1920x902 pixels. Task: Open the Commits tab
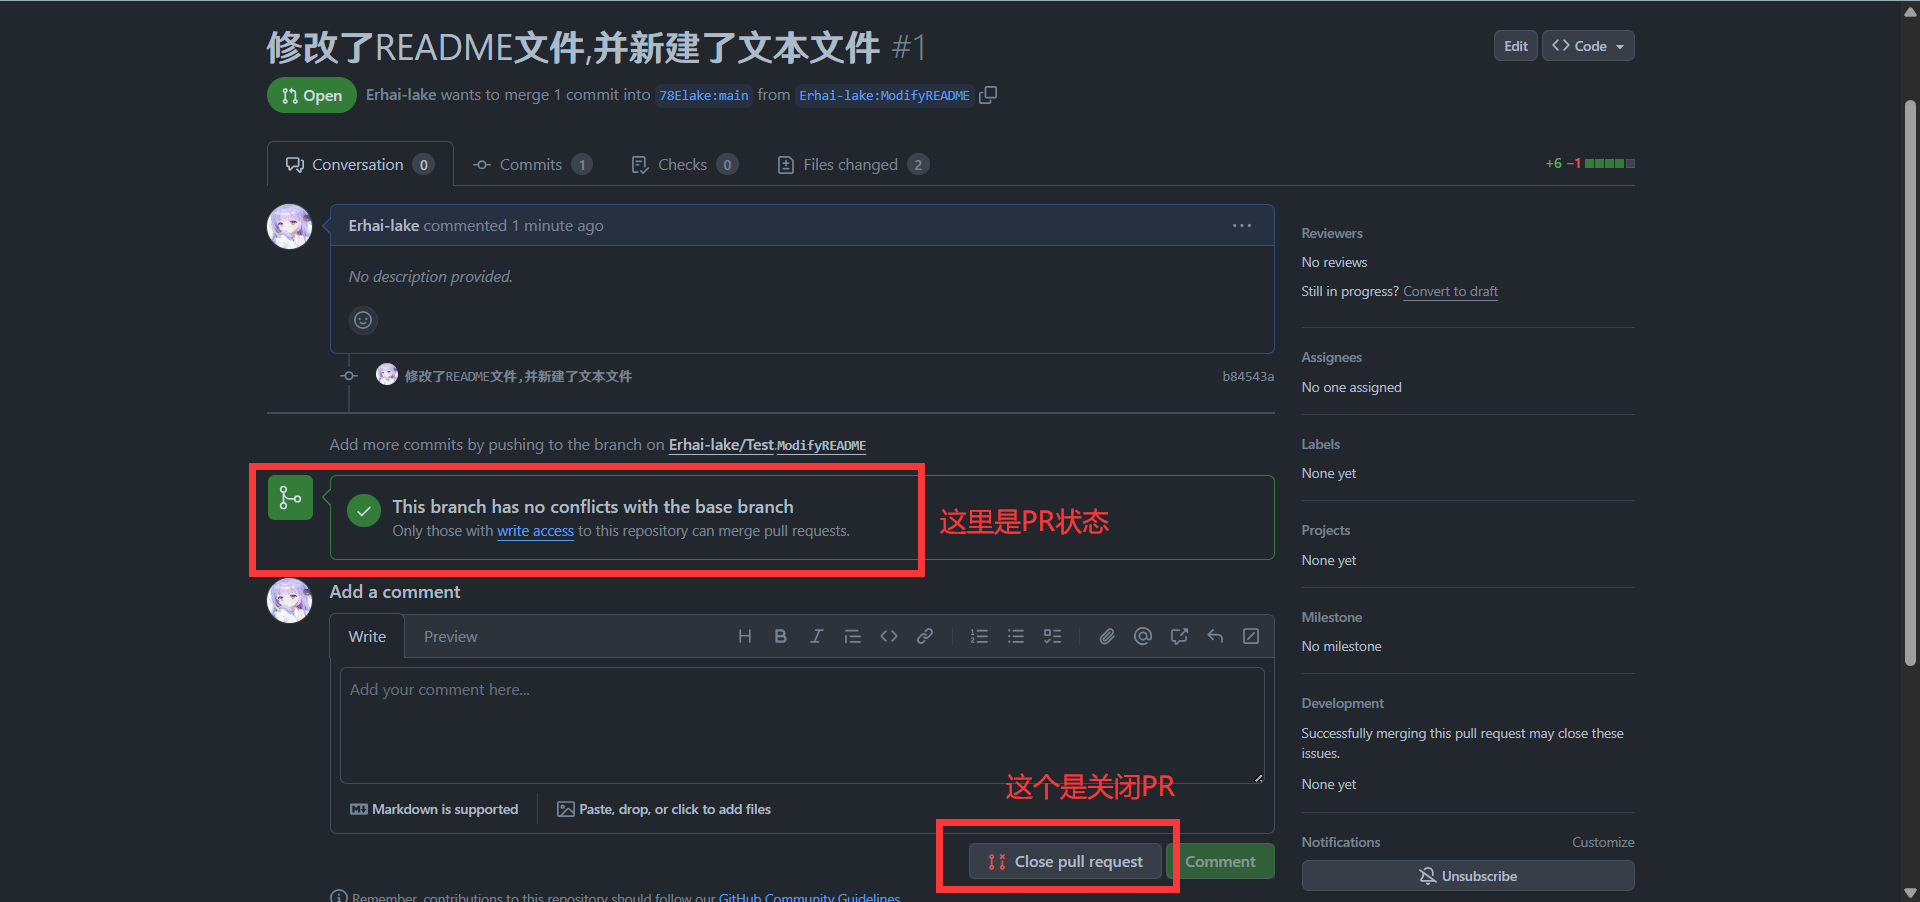pos(531,165)
